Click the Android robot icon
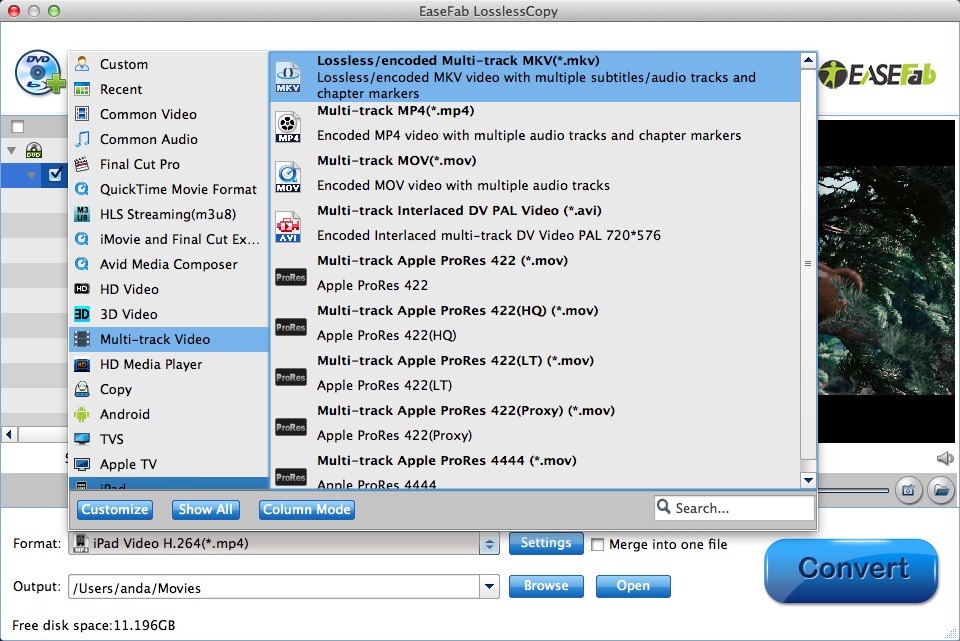The image size is (960, 641). pyautogui.click(x=81, y=414)
